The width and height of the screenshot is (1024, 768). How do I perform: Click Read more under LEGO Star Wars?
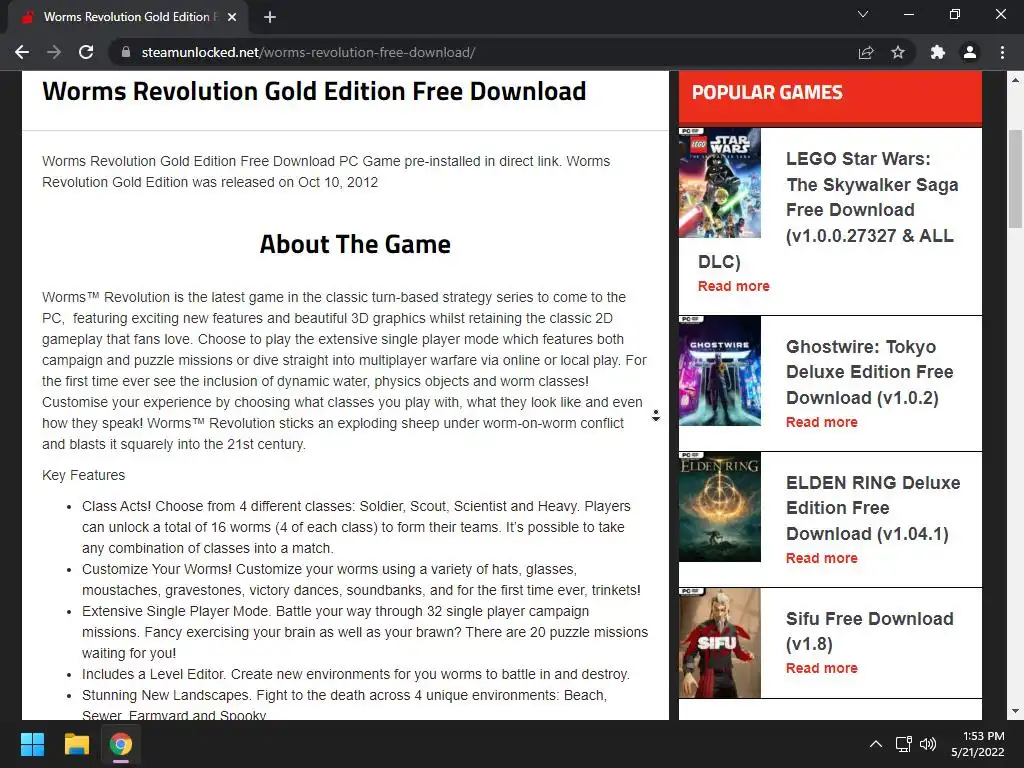point(733,286)
